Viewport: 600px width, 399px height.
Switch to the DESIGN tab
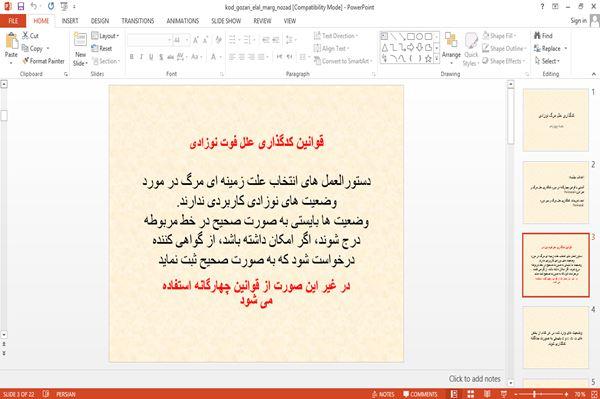(100, 21)
